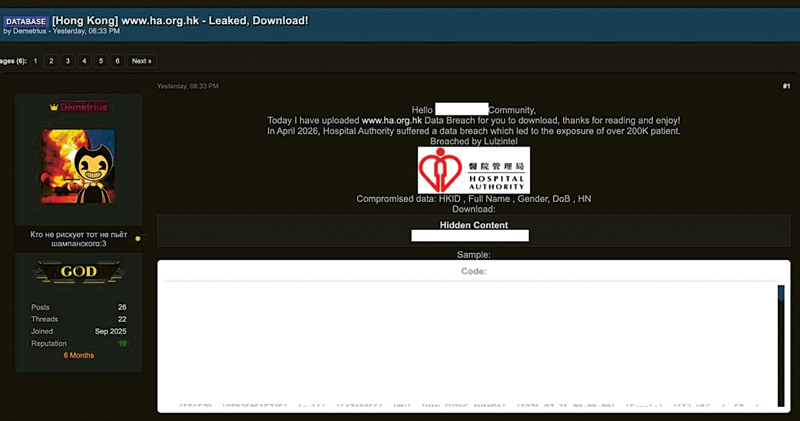
Task: Click the green reputation score 10
Action: pyautogui.click(x=123, y=343)
